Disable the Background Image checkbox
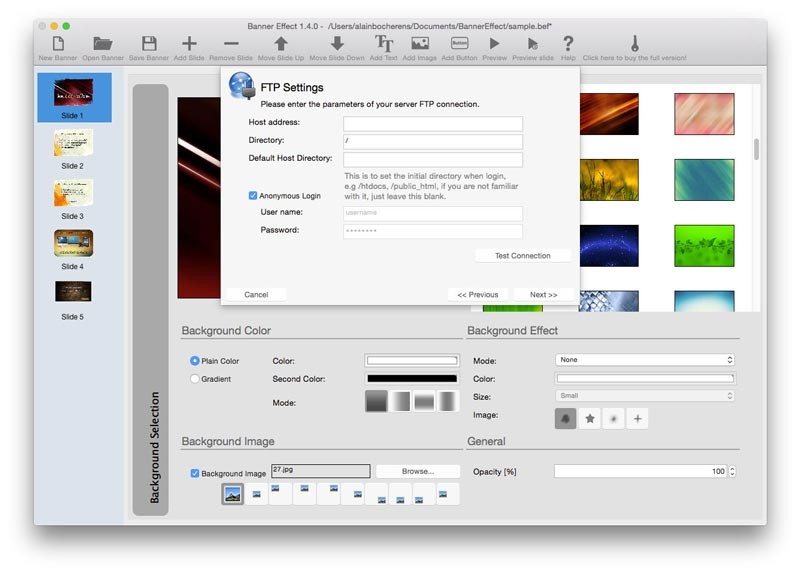Image resolution: width=800 pixels, height=573 pixels. point(195,473)
